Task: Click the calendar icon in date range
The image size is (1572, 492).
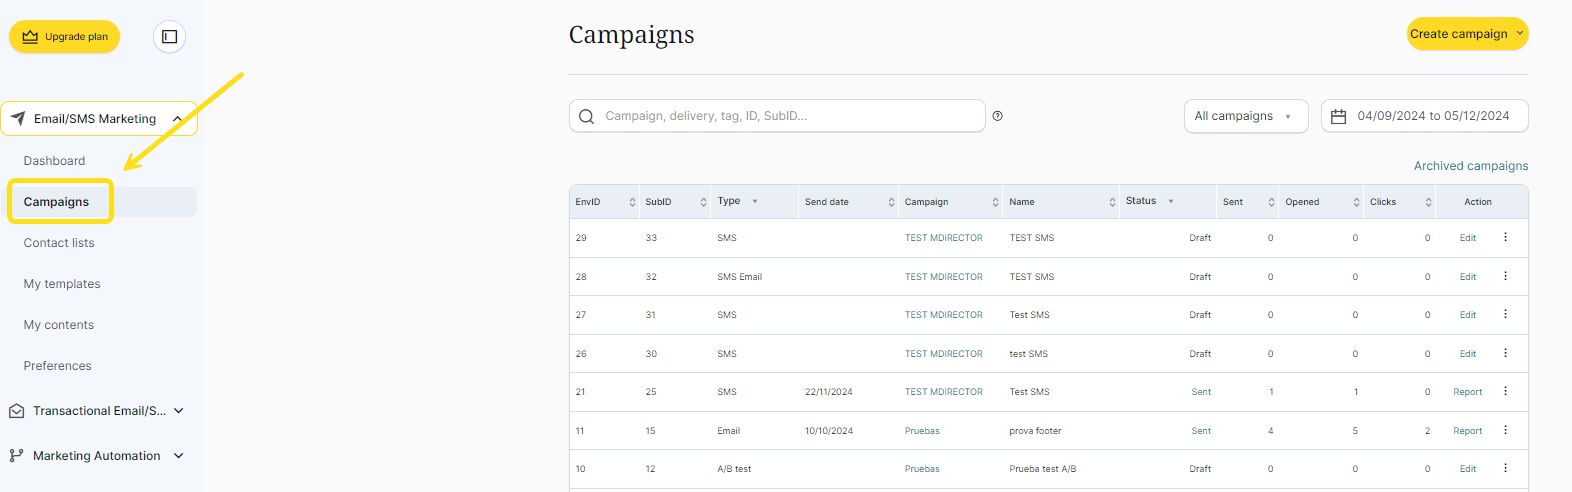Action: click(x=1338, y=116)
